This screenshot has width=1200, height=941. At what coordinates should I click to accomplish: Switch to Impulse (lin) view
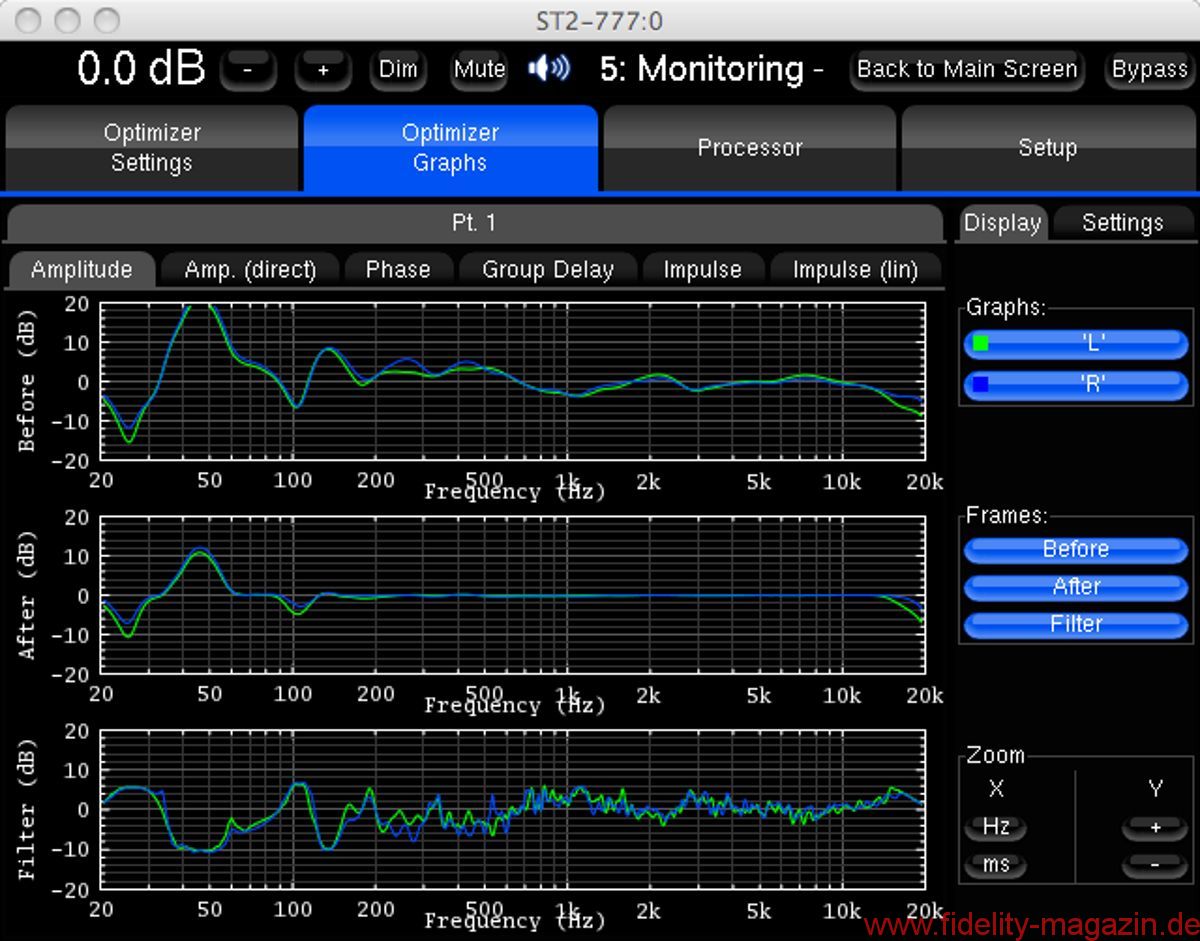coord(853,270)
